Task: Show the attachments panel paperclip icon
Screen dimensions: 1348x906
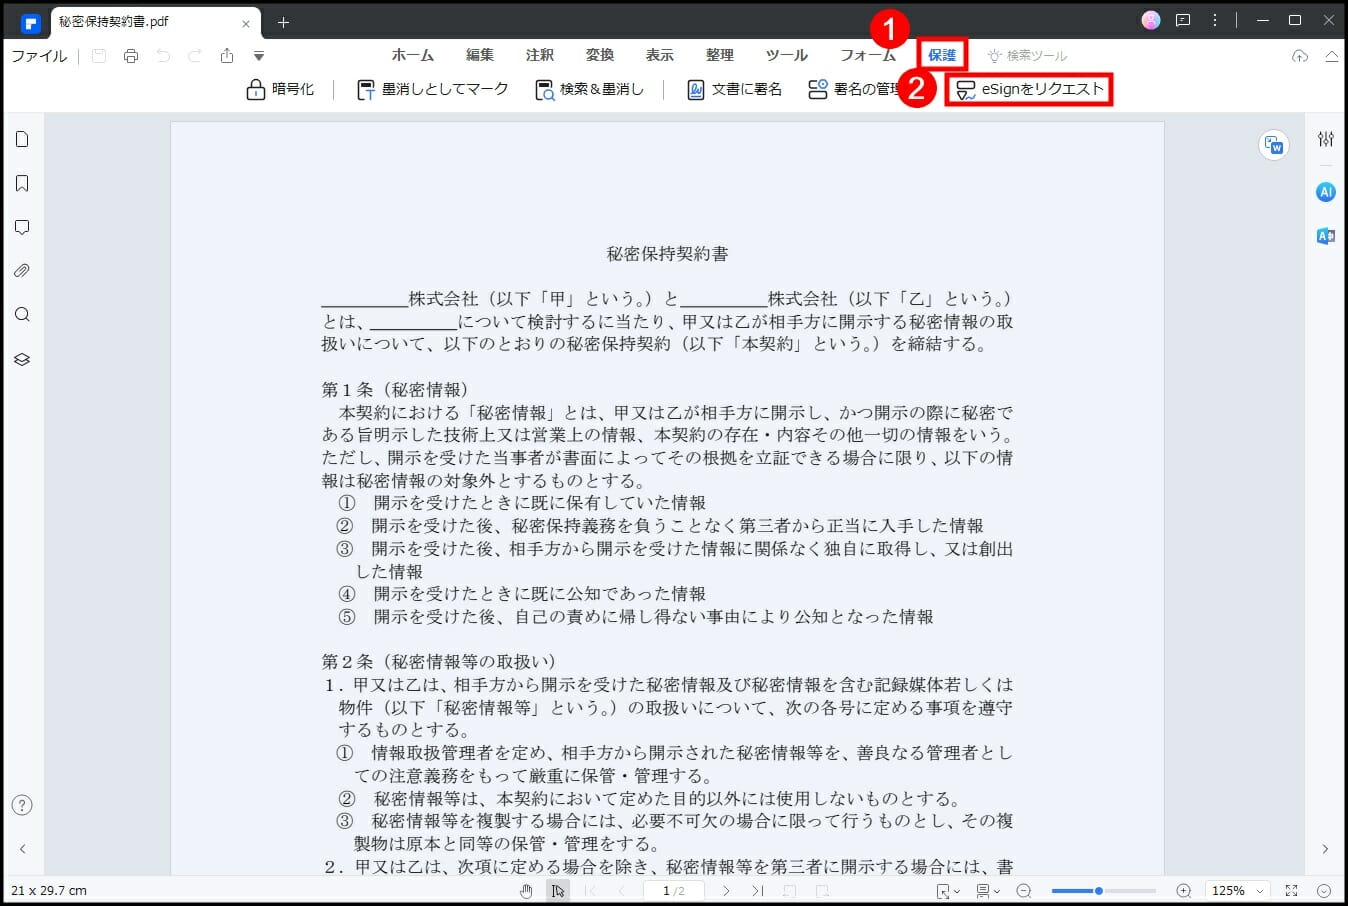Action: pyautogui.click(x=22, y=271)
